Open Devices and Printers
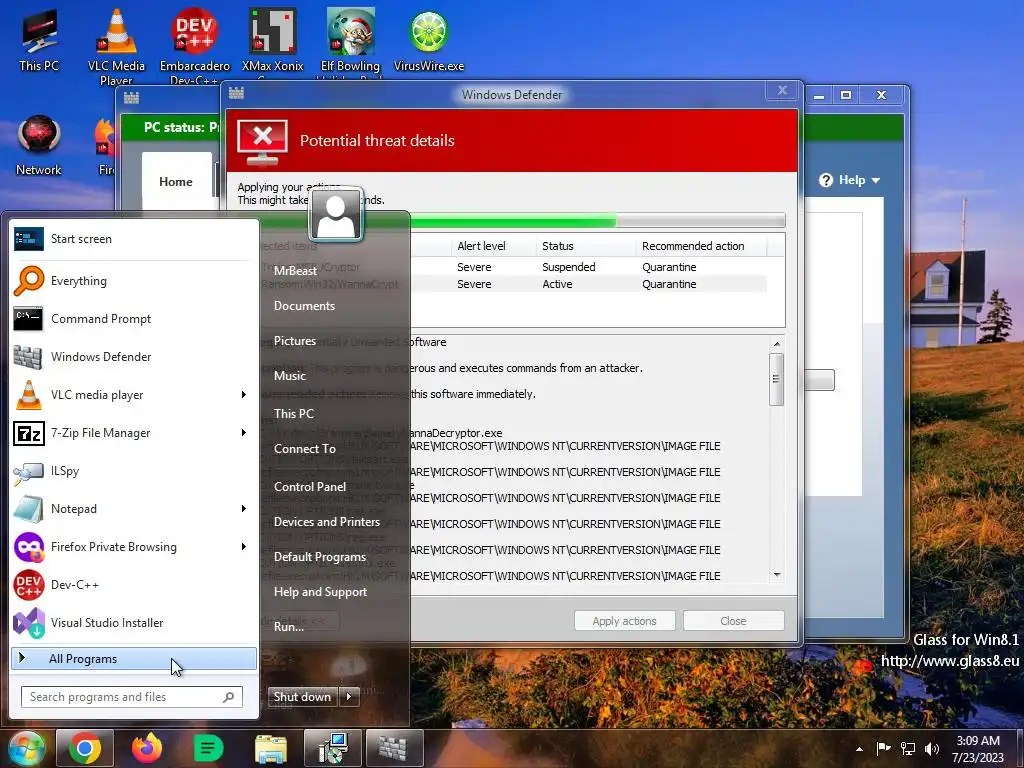The image size is (1024, 768). pos(327,522)
